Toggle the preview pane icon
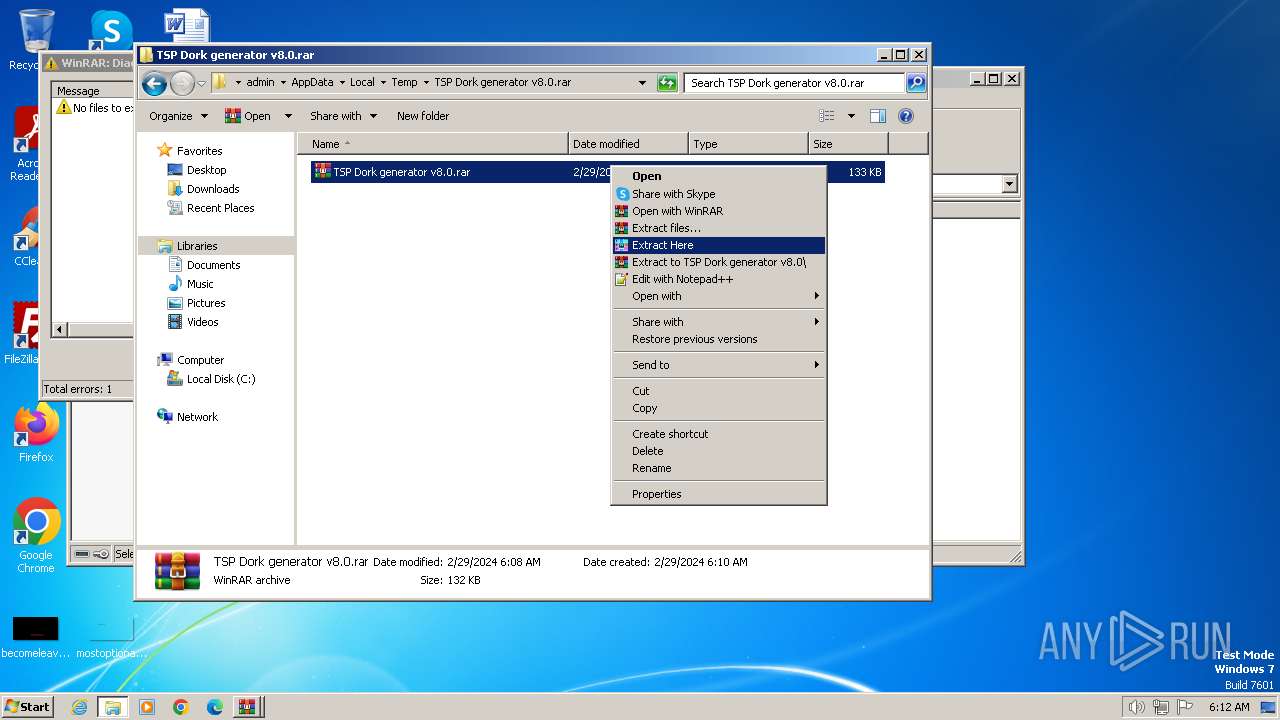This screenshot has height=720, width=1280. point(877,116)
